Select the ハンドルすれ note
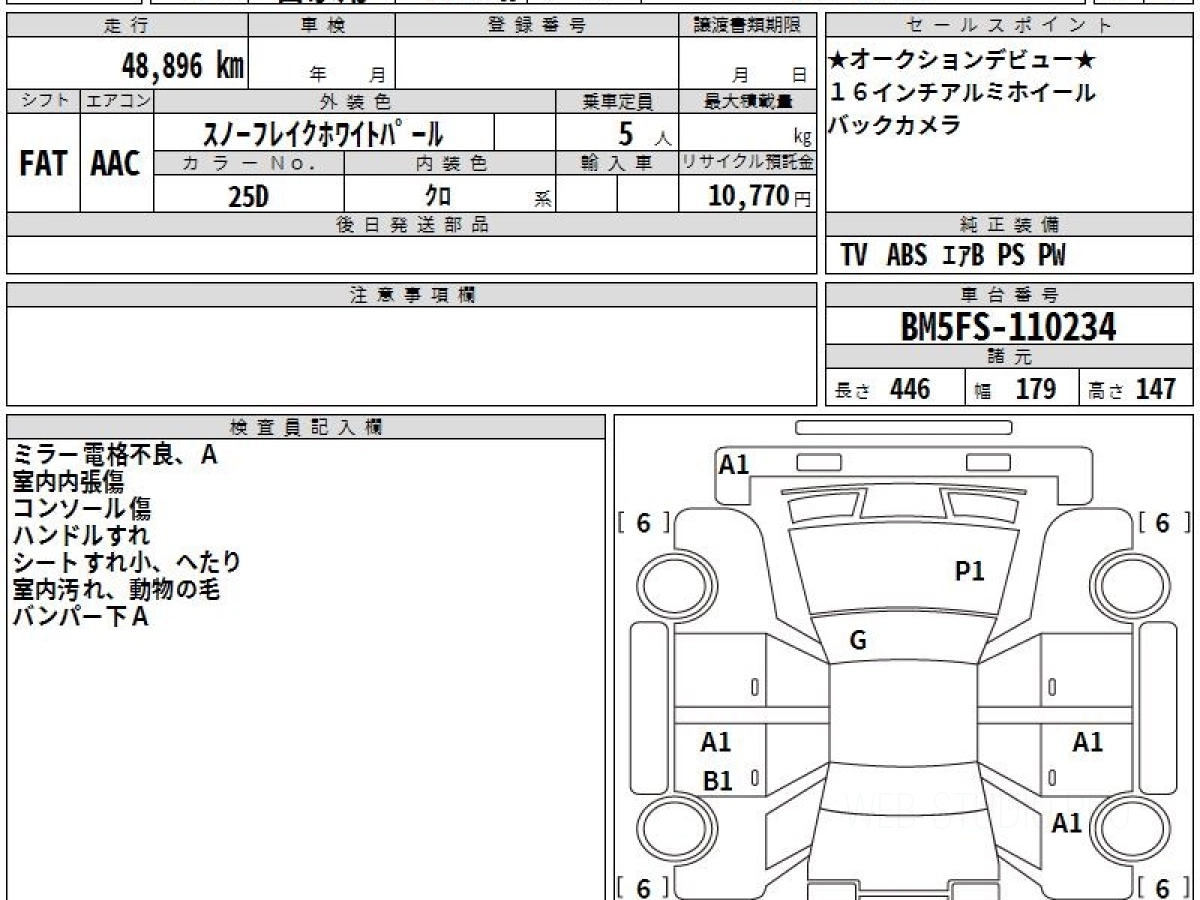 pyautogui.click(x=81, y=536)
